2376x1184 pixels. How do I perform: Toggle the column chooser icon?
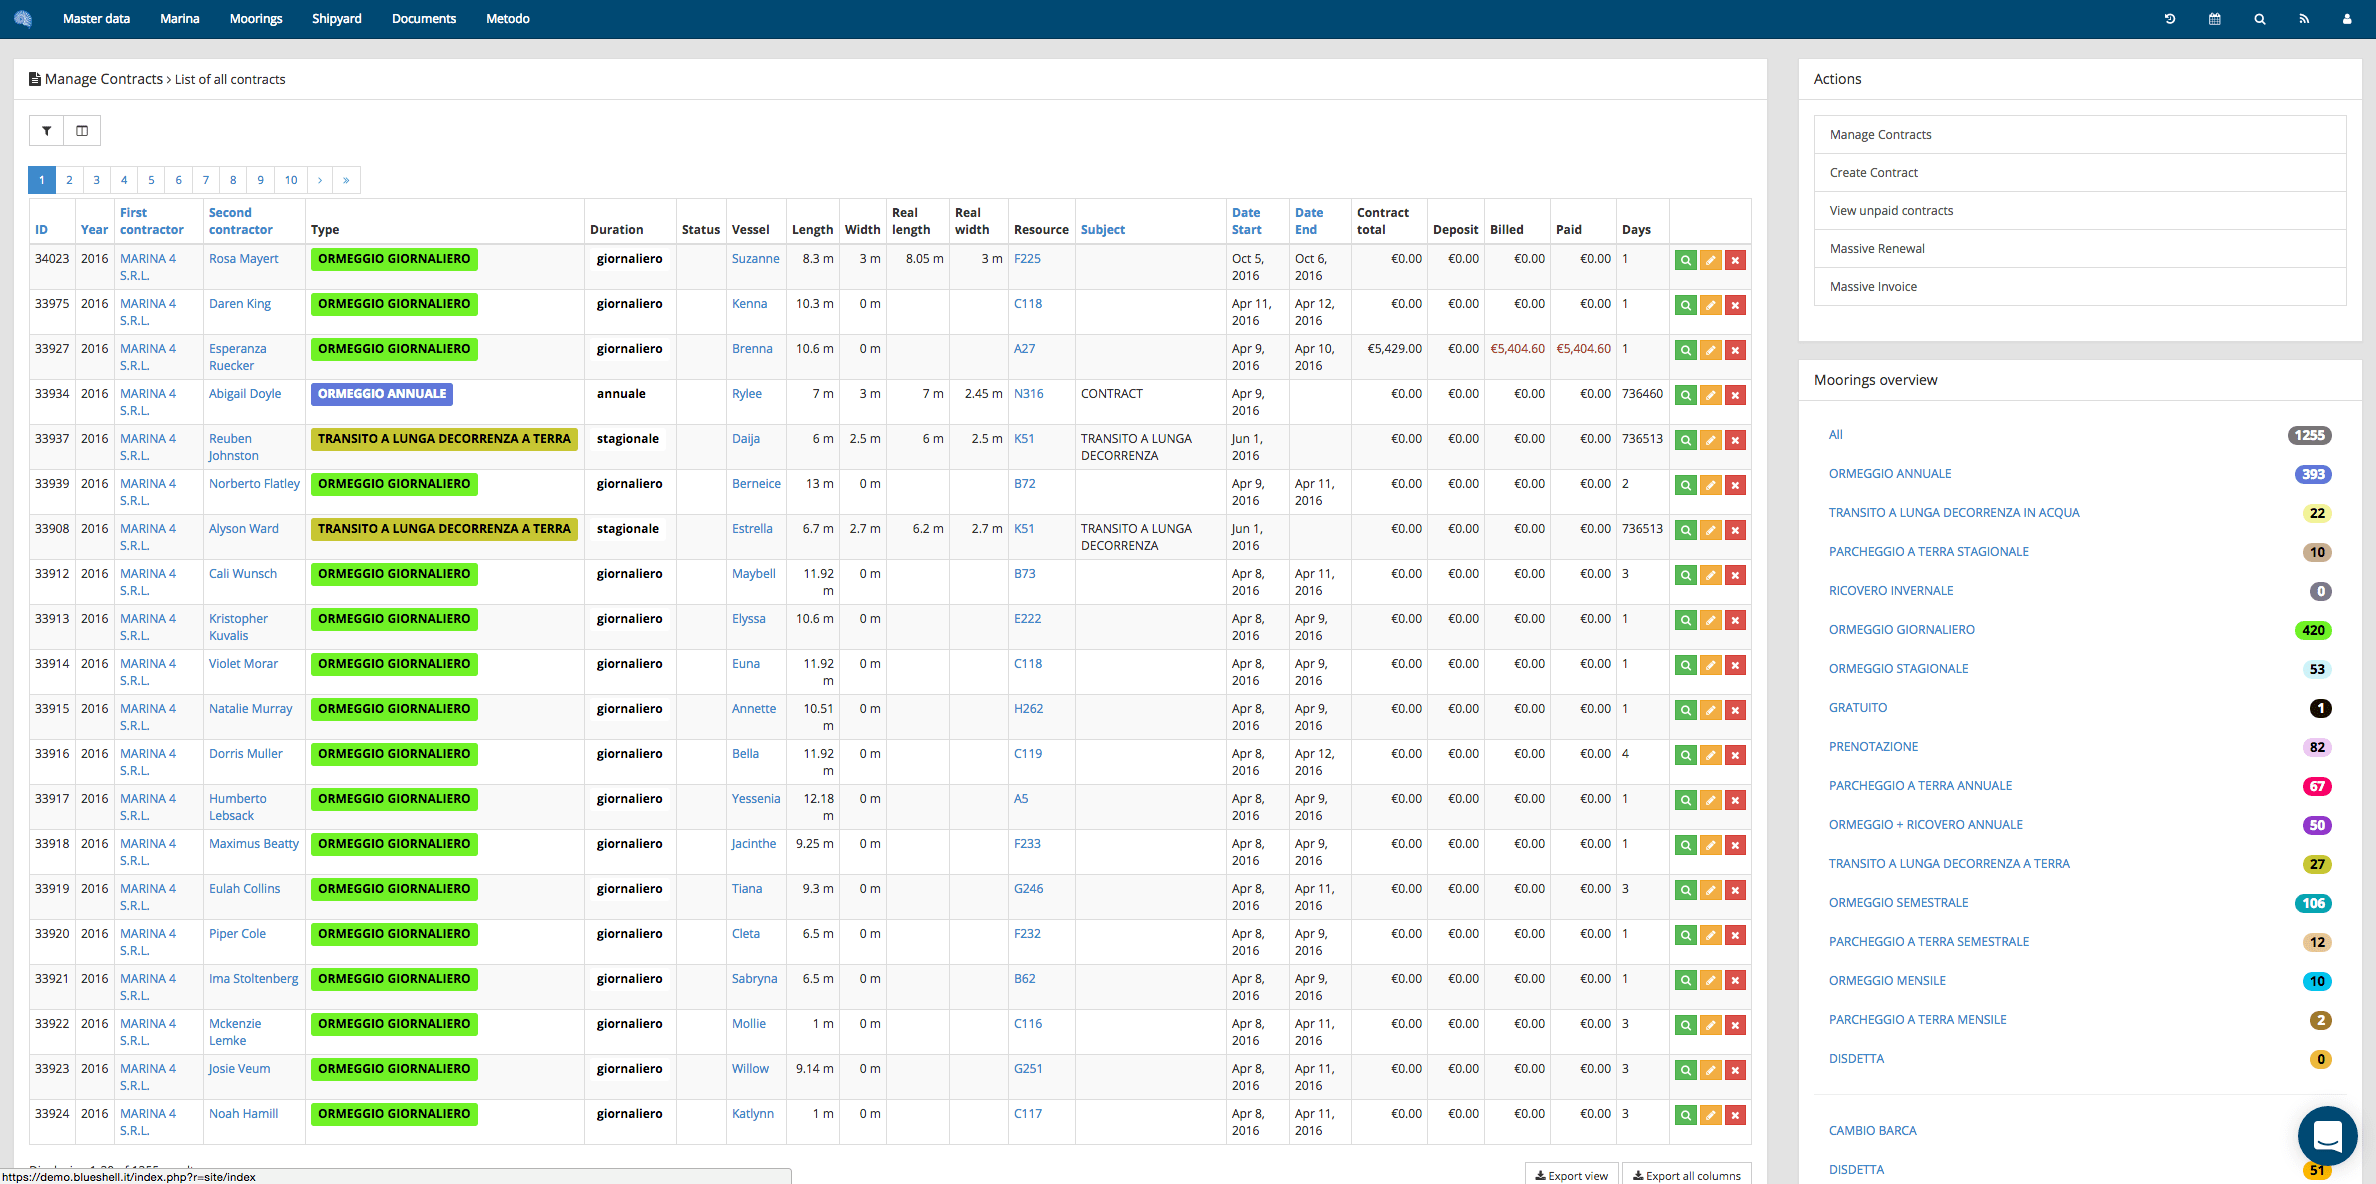coord(82,131)
